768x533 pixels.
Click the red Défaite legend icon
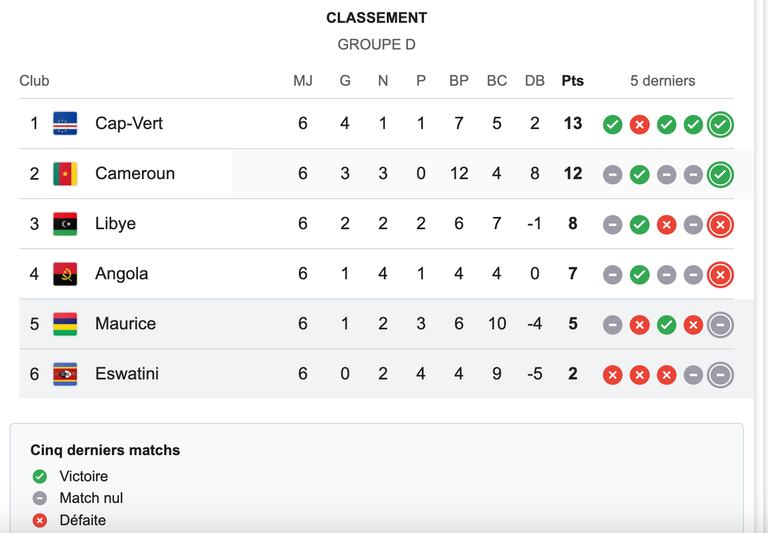(x=40, y=520)
